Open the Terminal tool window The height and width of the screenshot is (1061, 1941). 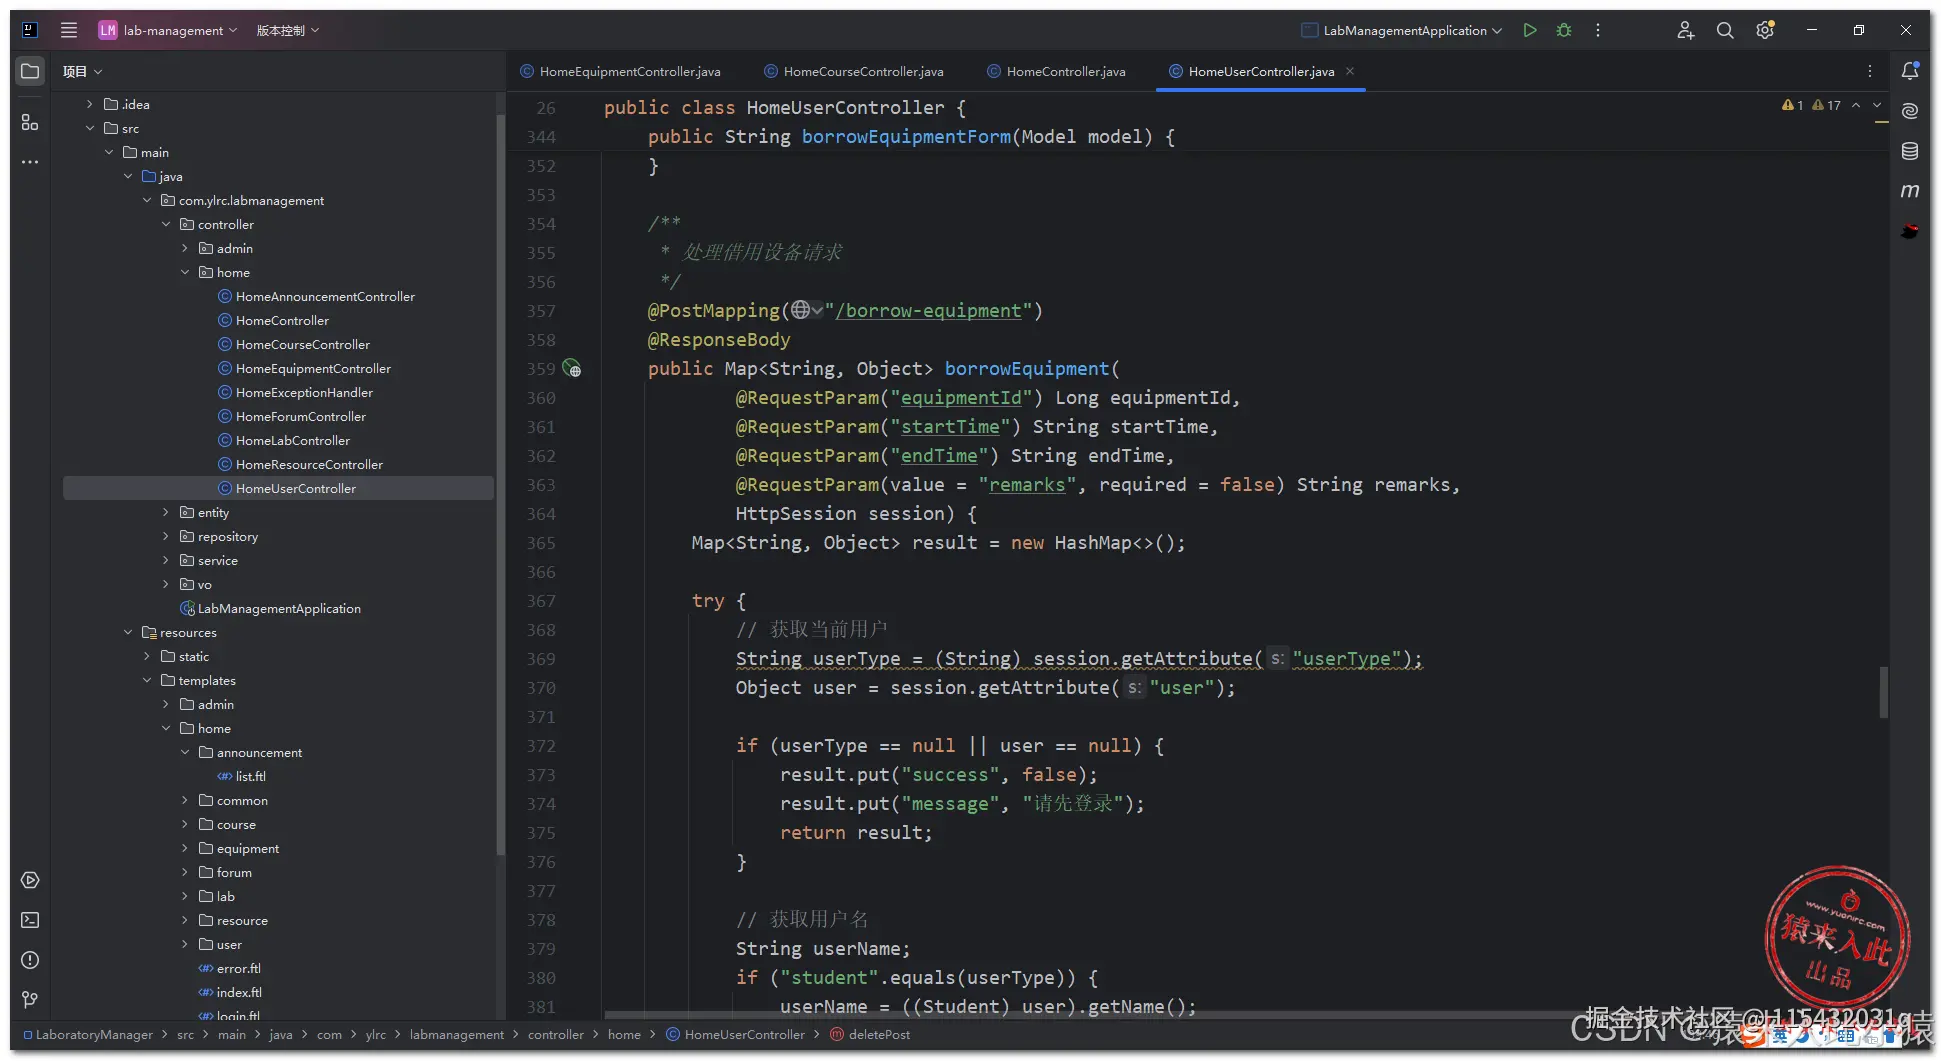[x=30, y=920]
